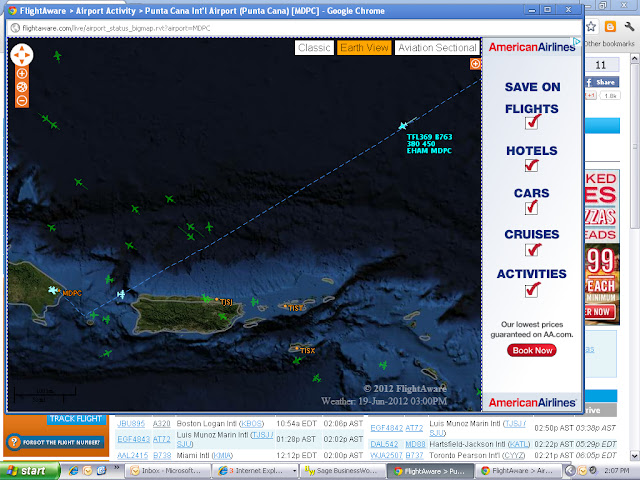
Task: Select the Earth View map tab
Action: click(364, 48)
